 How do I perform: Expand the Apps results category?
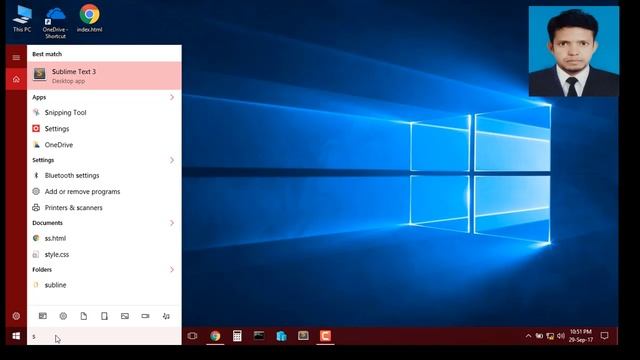172,97
